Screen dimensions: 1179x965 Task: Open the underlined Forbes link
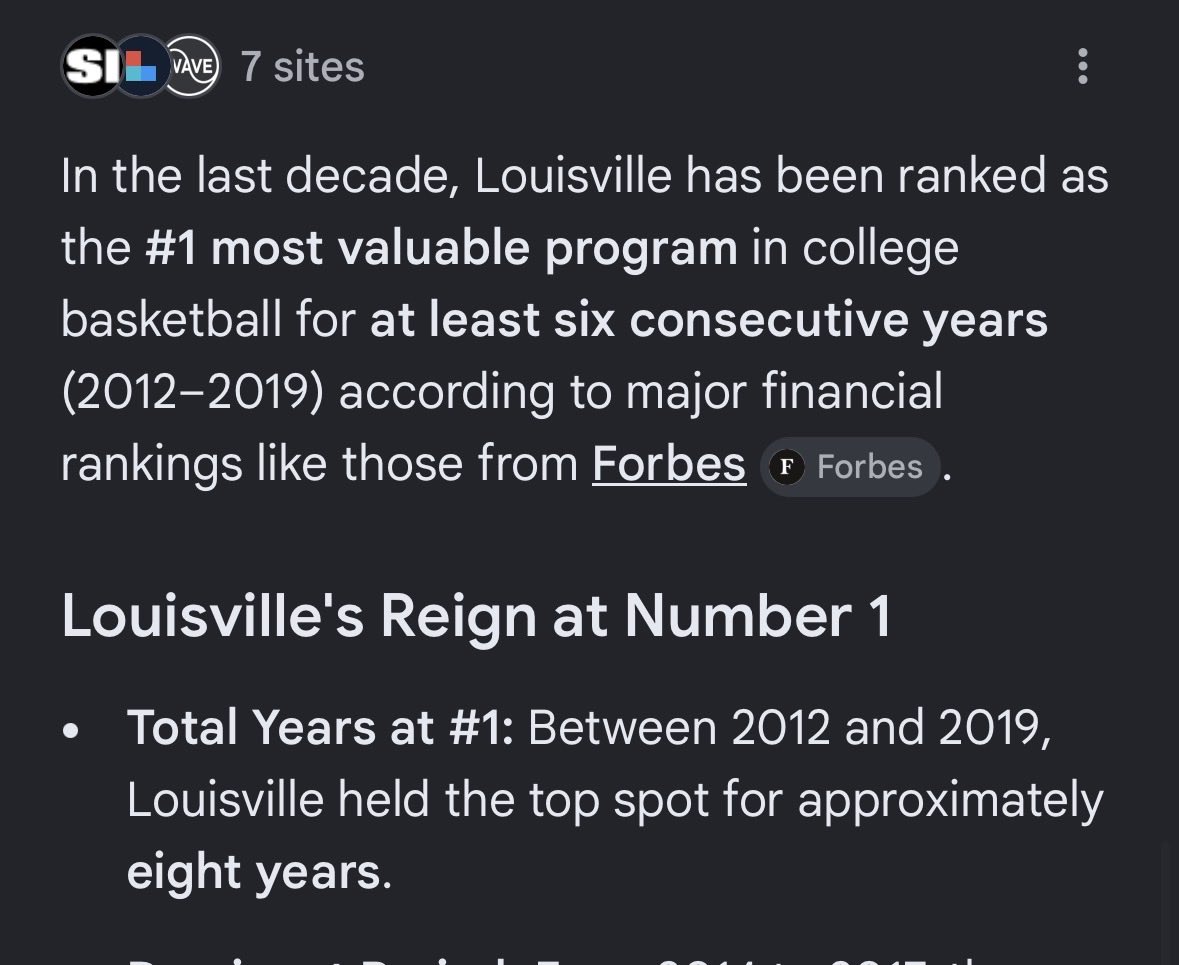coord(669,464)
